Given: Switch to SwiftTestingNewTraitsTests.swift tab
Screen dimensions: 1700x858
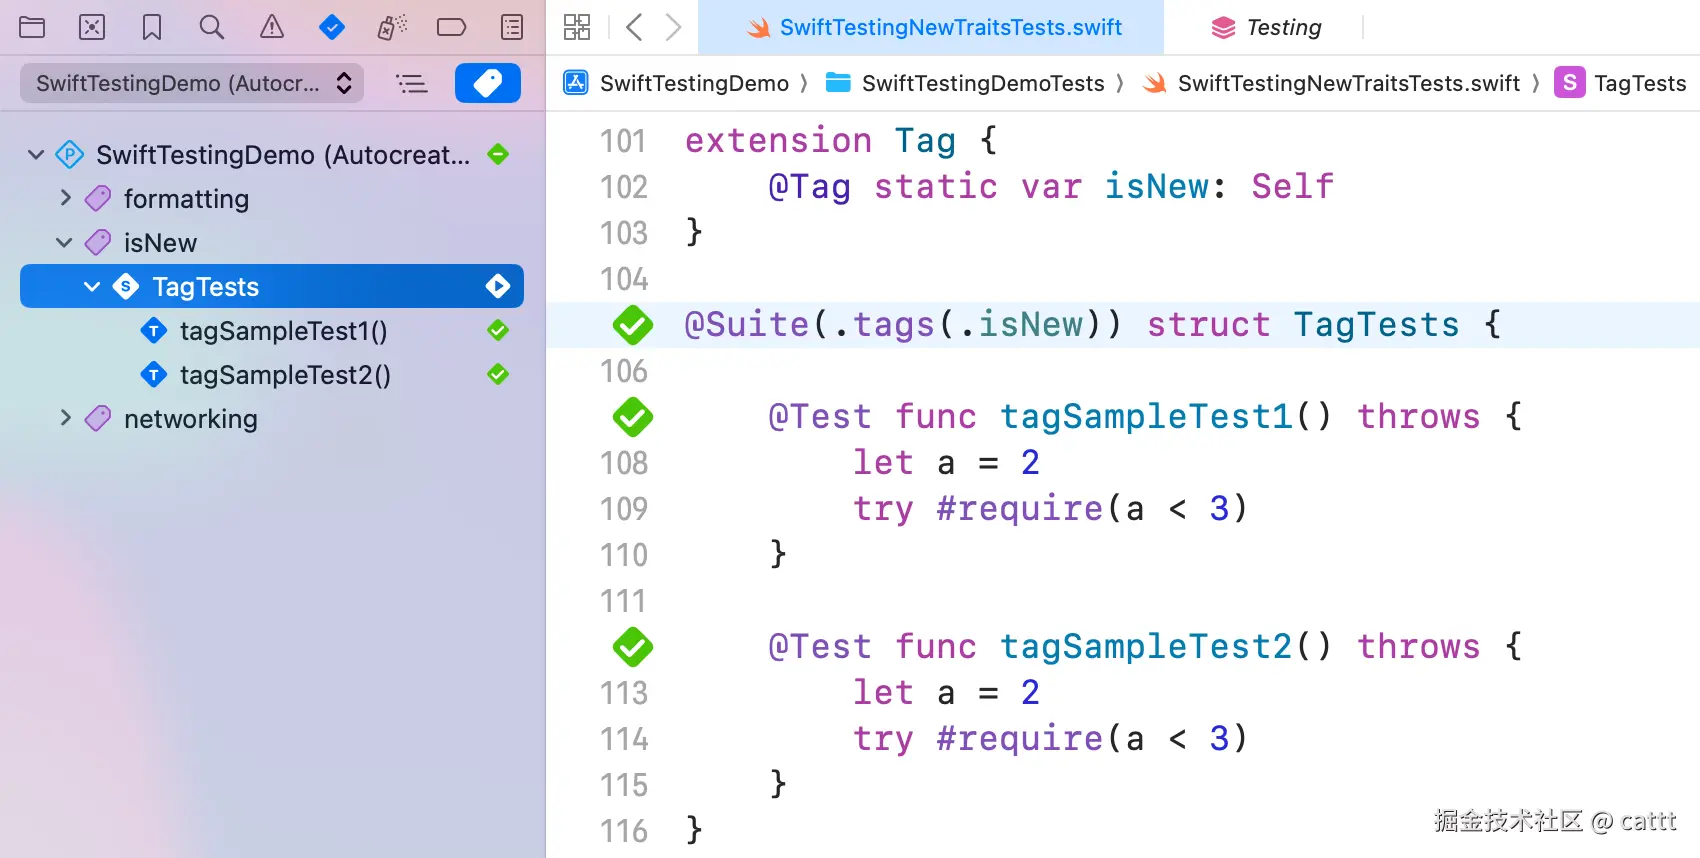Looking at the screenshot, I should click(x=931, y=27).
